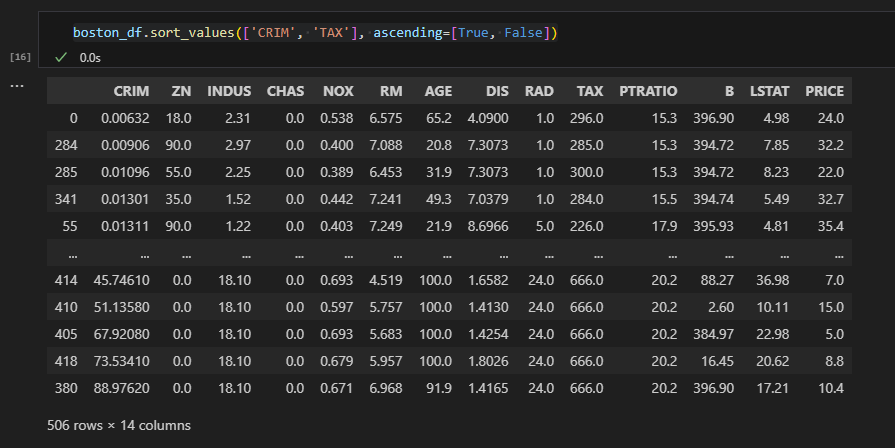895x448 pixels.
Task: Click PRICE value 10.4
Action: pos(831,389)
